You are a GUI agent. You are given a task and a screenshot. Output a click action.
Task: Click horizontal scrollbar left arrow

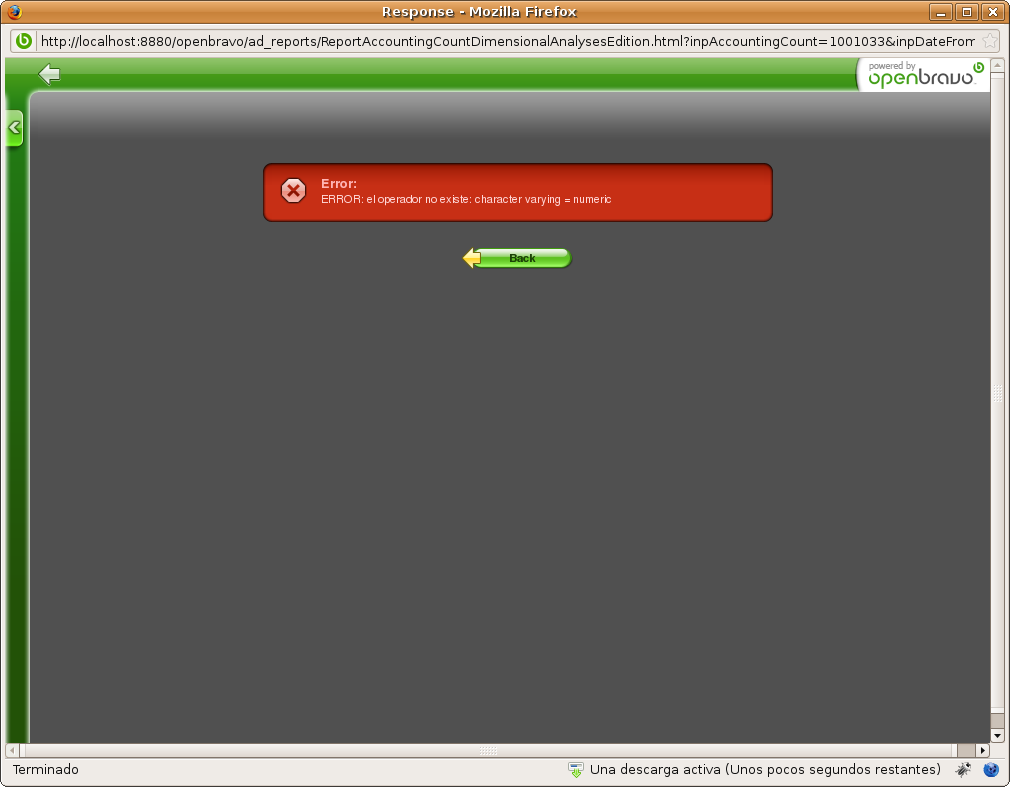click(x=12, y=750)
